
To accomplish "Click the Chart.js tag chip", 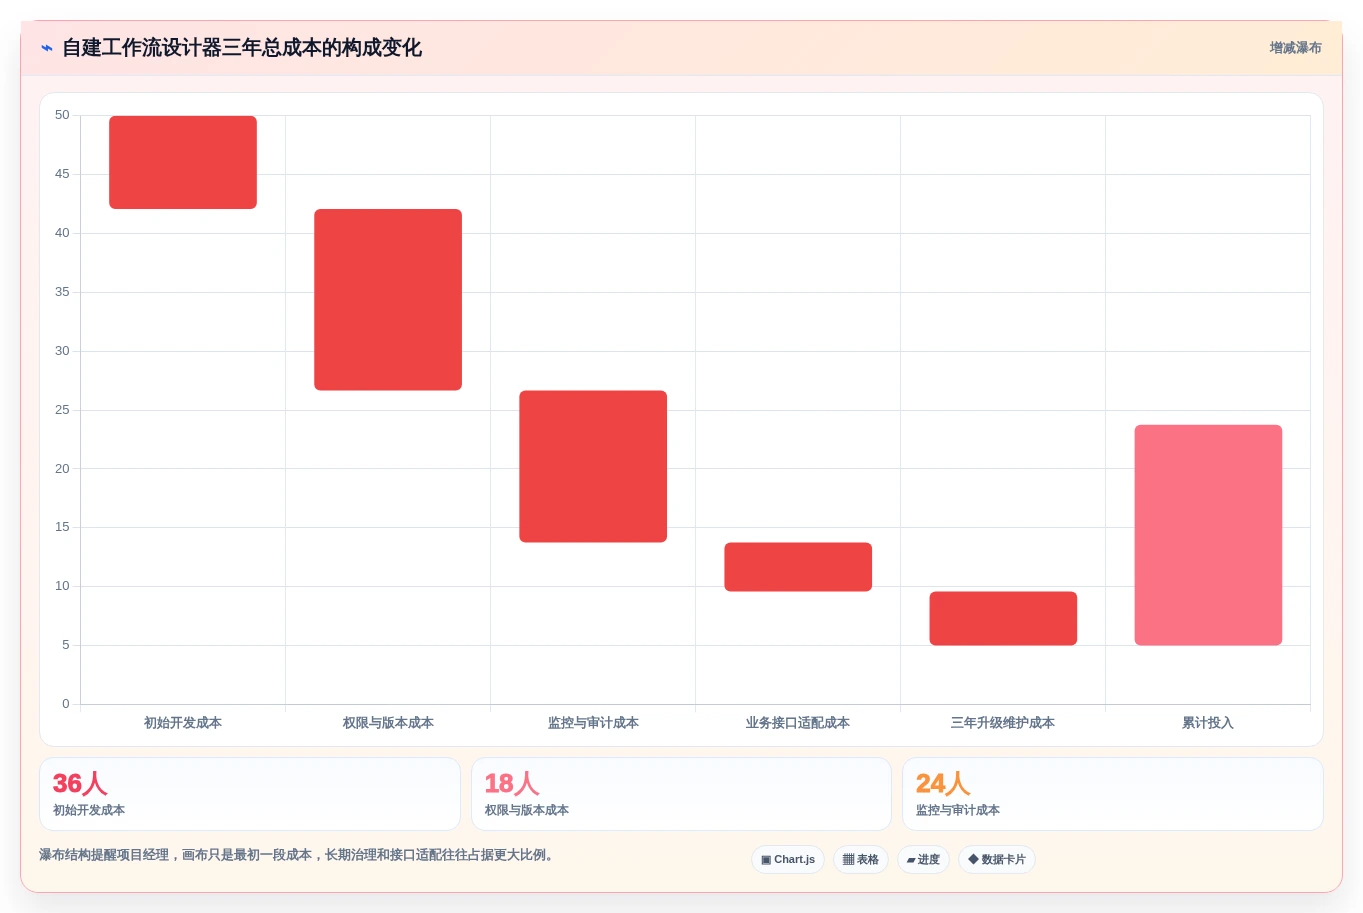I will [788, 860].
